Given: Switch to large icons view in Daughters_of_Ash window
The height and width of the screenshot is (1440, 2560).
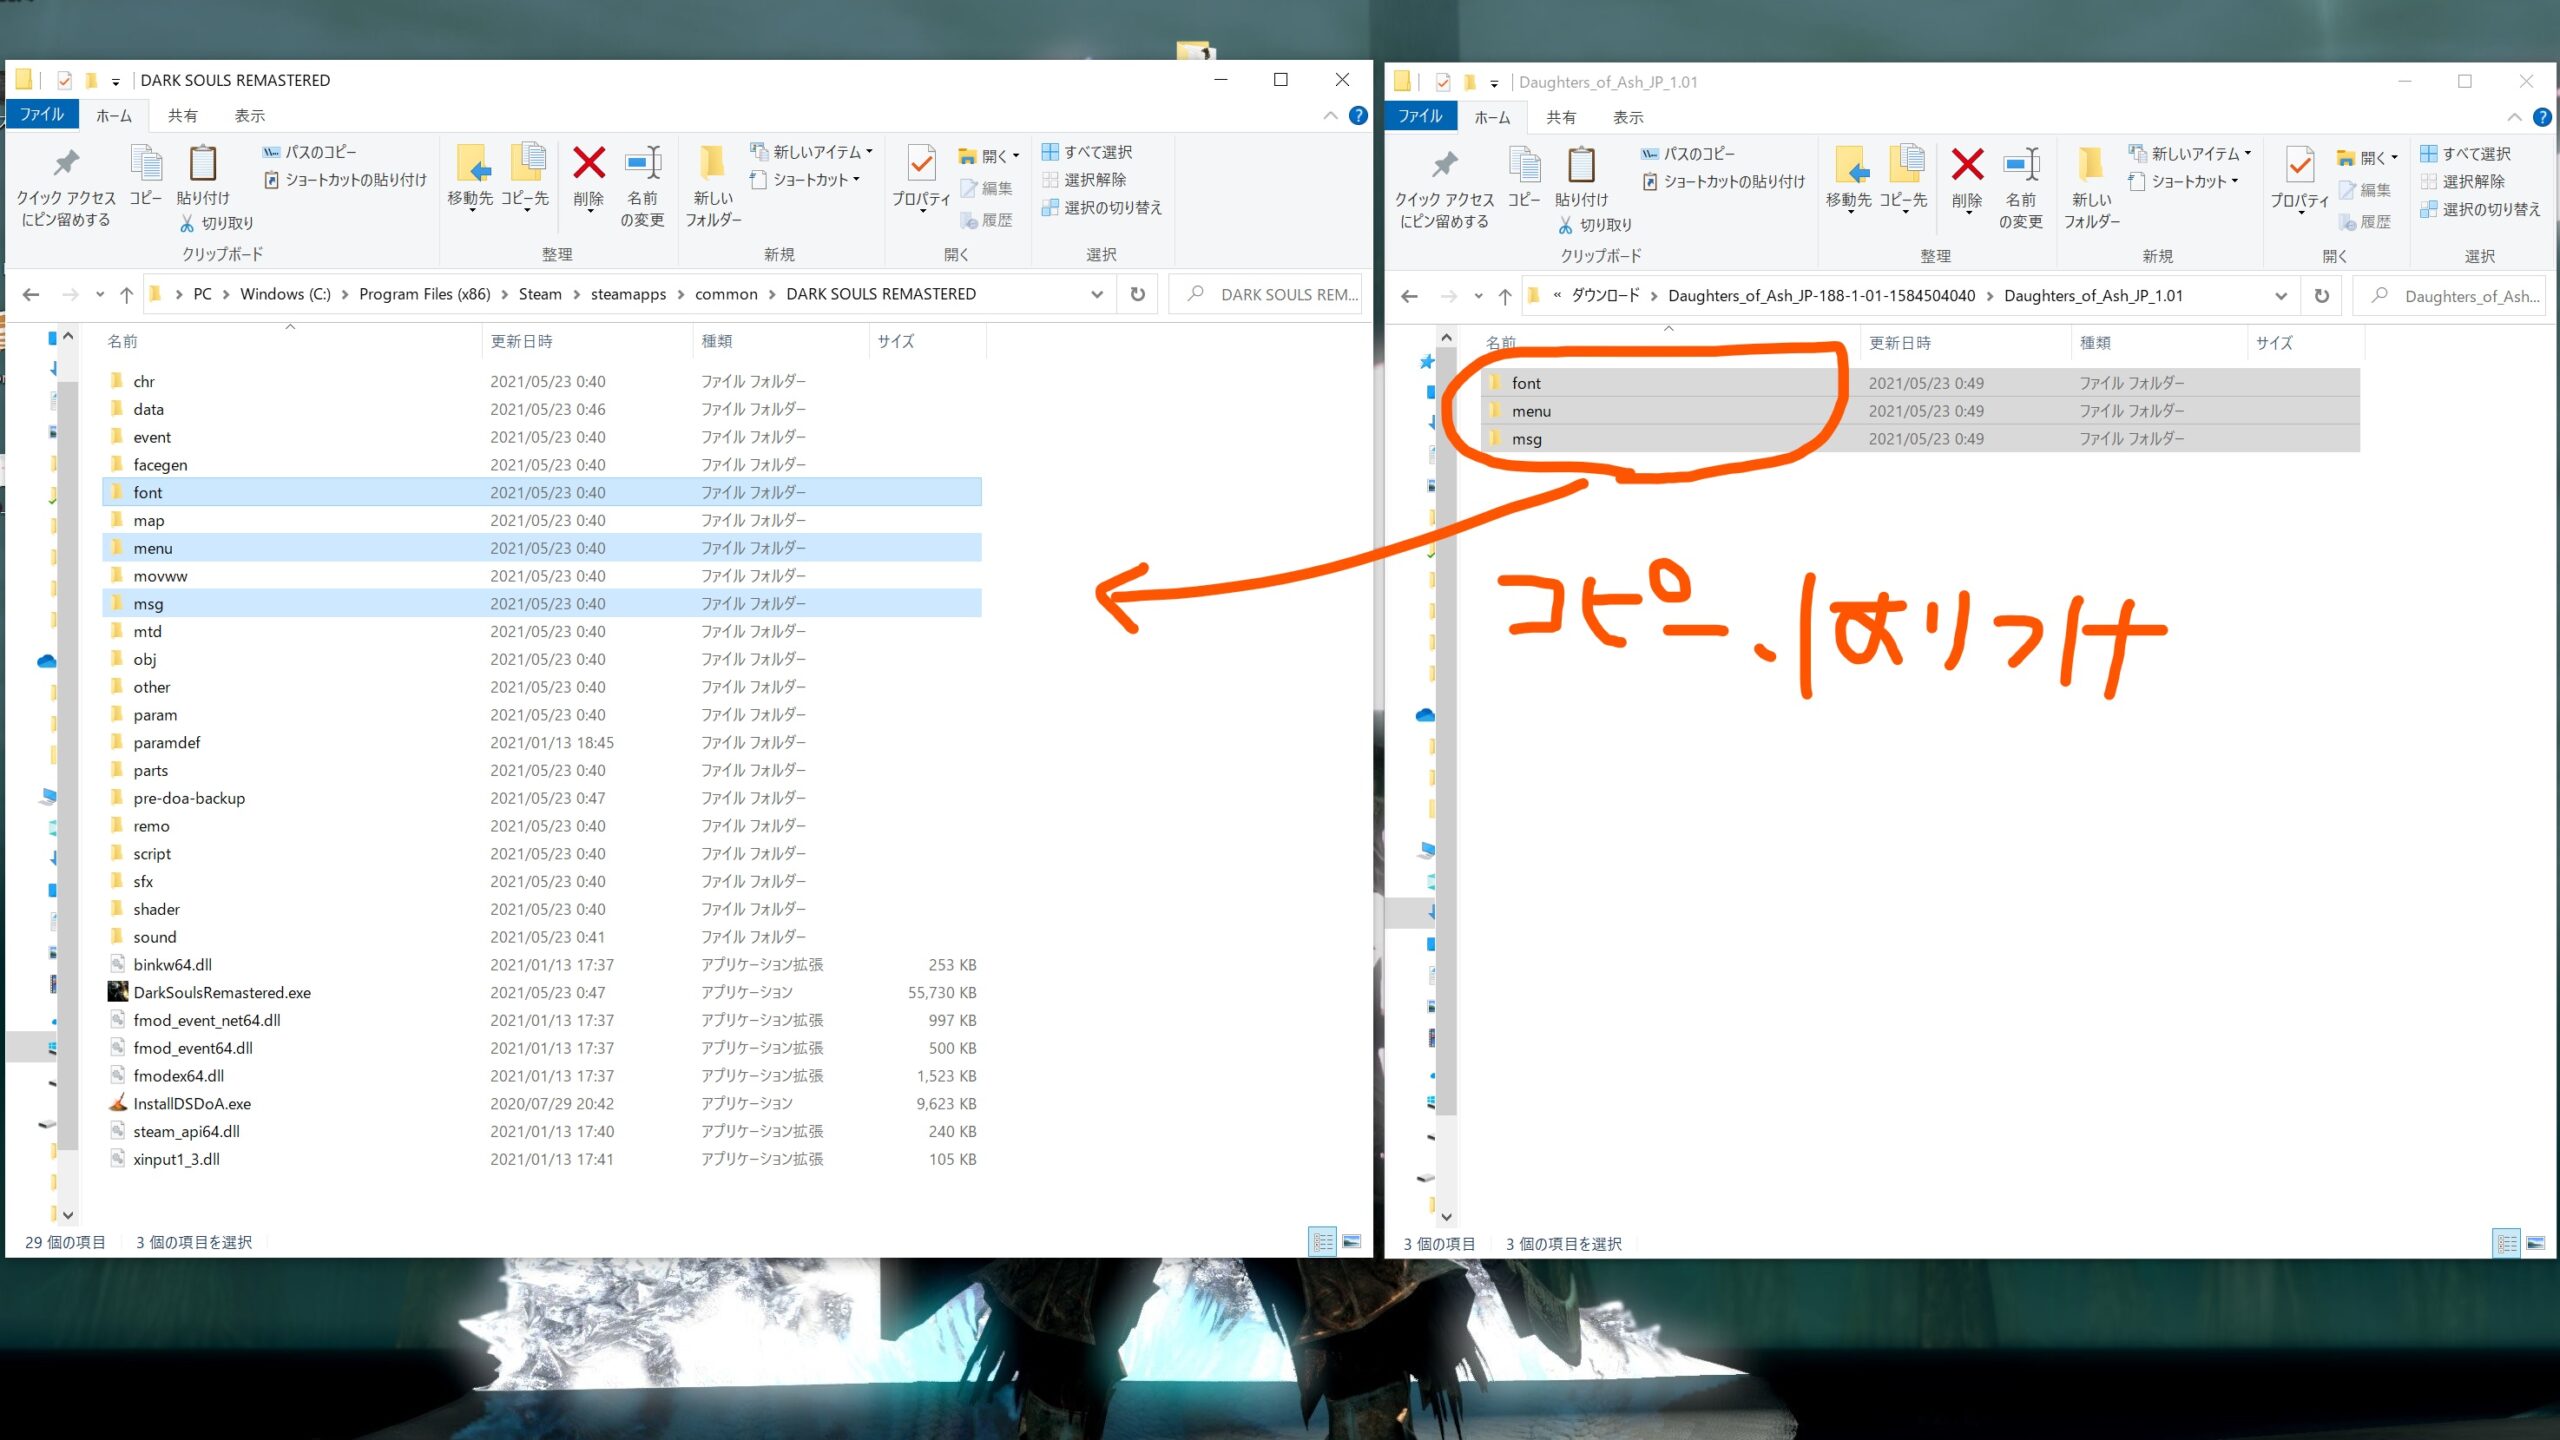Looking at the screenshot, I should point(2536,1244).
